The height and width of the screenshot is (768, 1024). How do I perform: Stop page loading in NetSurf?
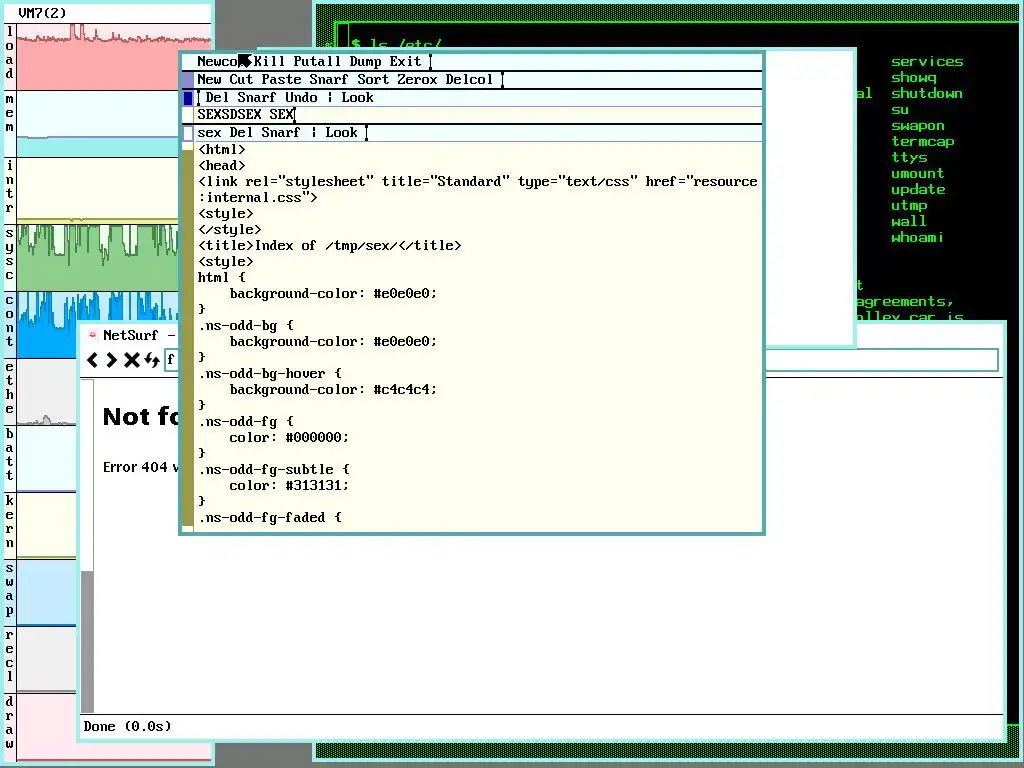click(132, 360)
